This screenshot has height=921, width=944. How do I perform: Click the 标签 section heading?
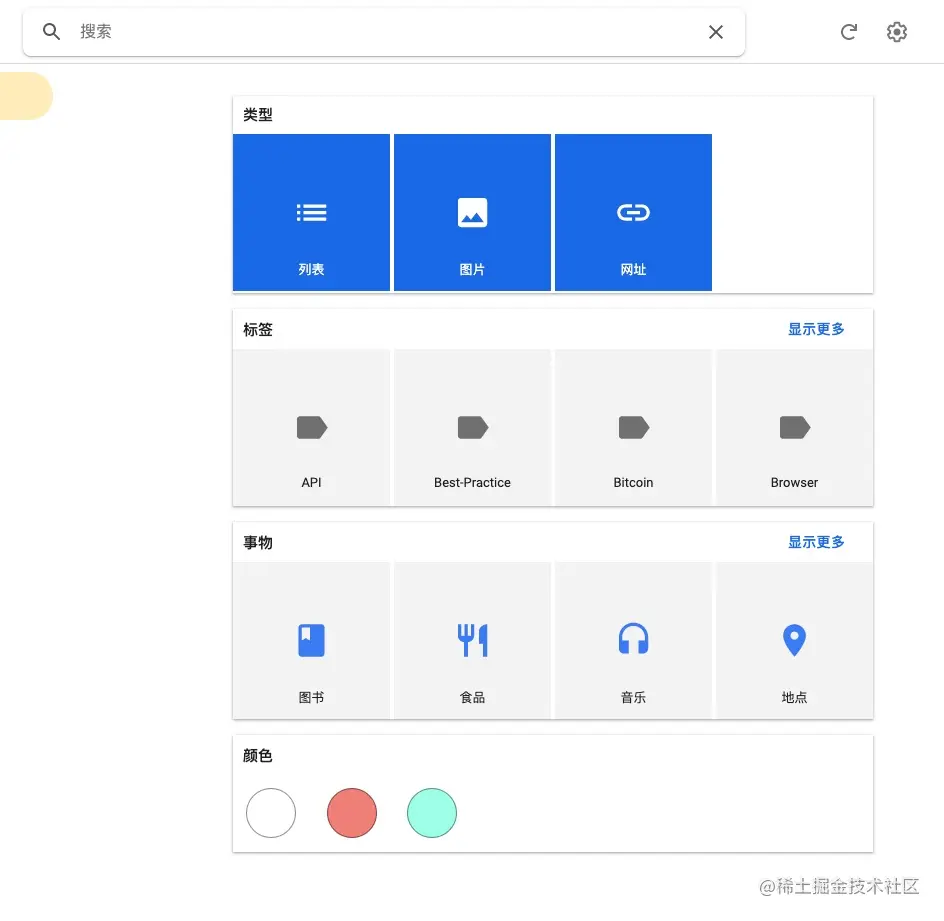[x=258, y=329]
